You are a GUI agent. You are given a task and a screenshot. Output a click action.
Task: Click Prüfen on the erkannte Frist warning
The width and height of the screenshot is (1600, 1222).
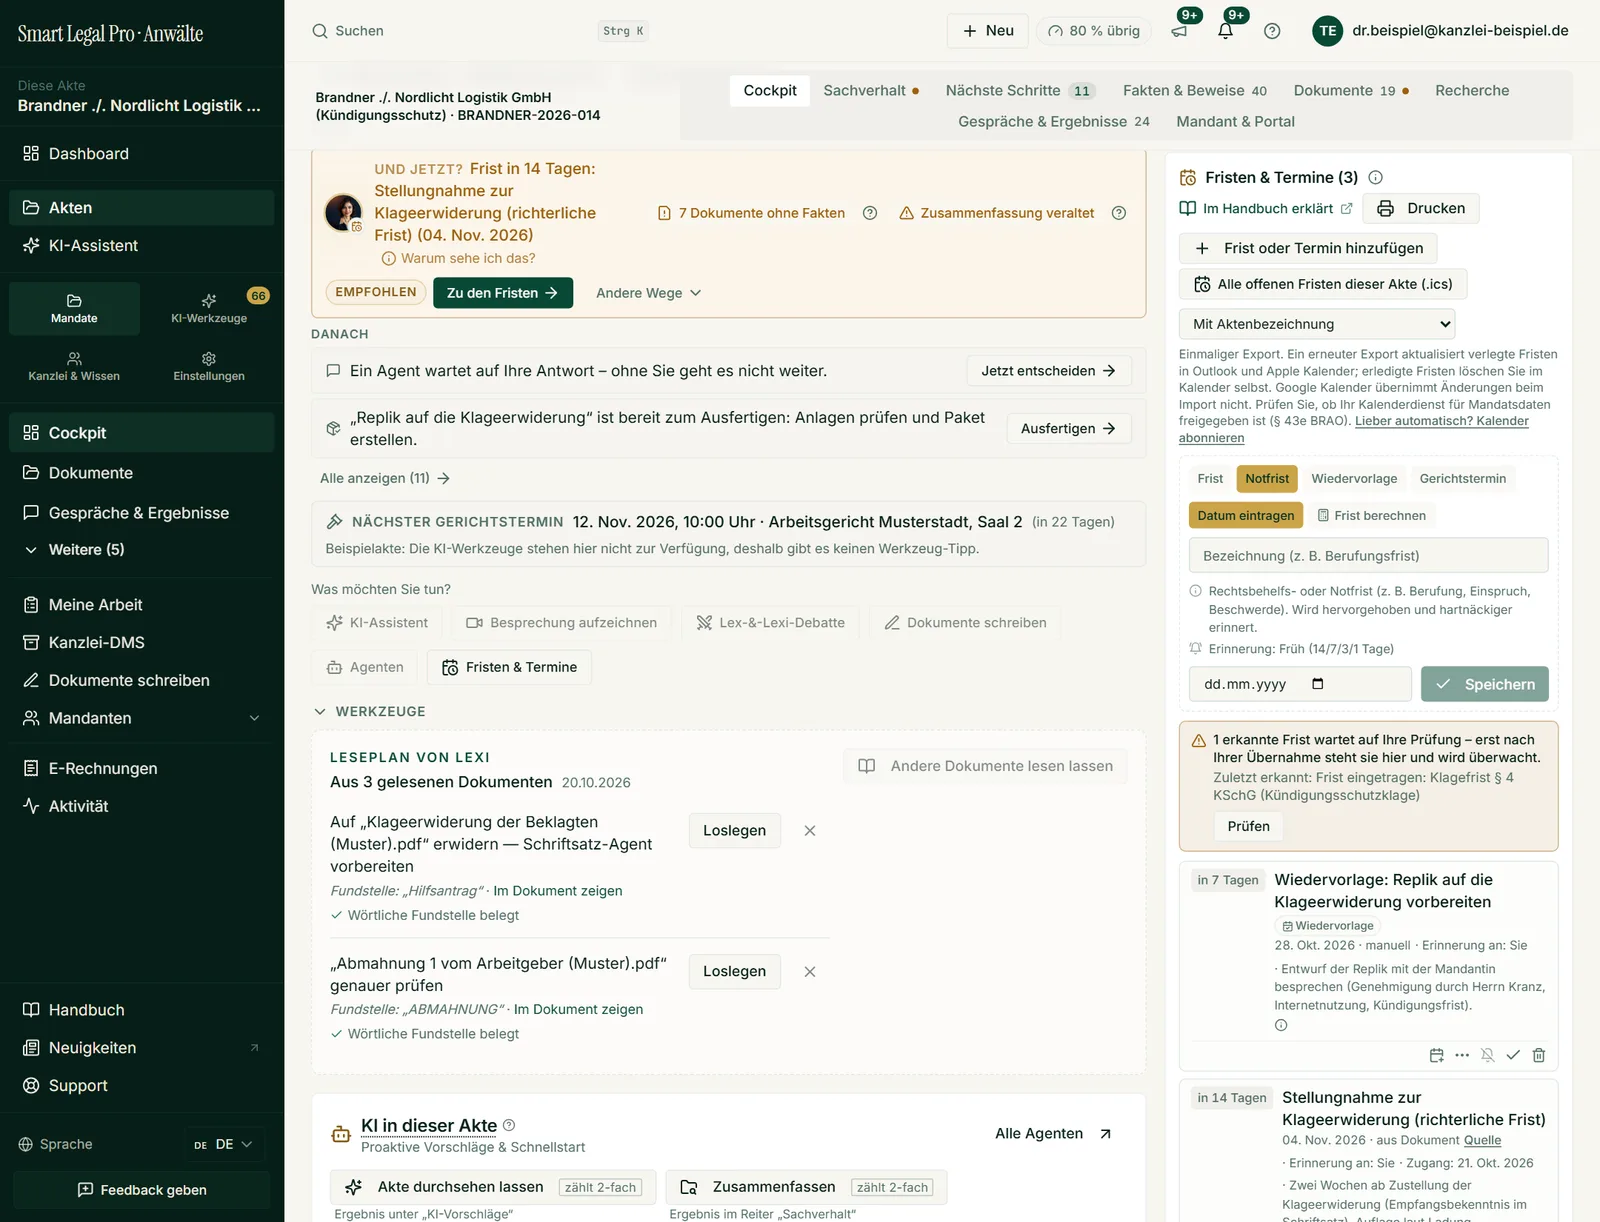[x=1248, y=826]
